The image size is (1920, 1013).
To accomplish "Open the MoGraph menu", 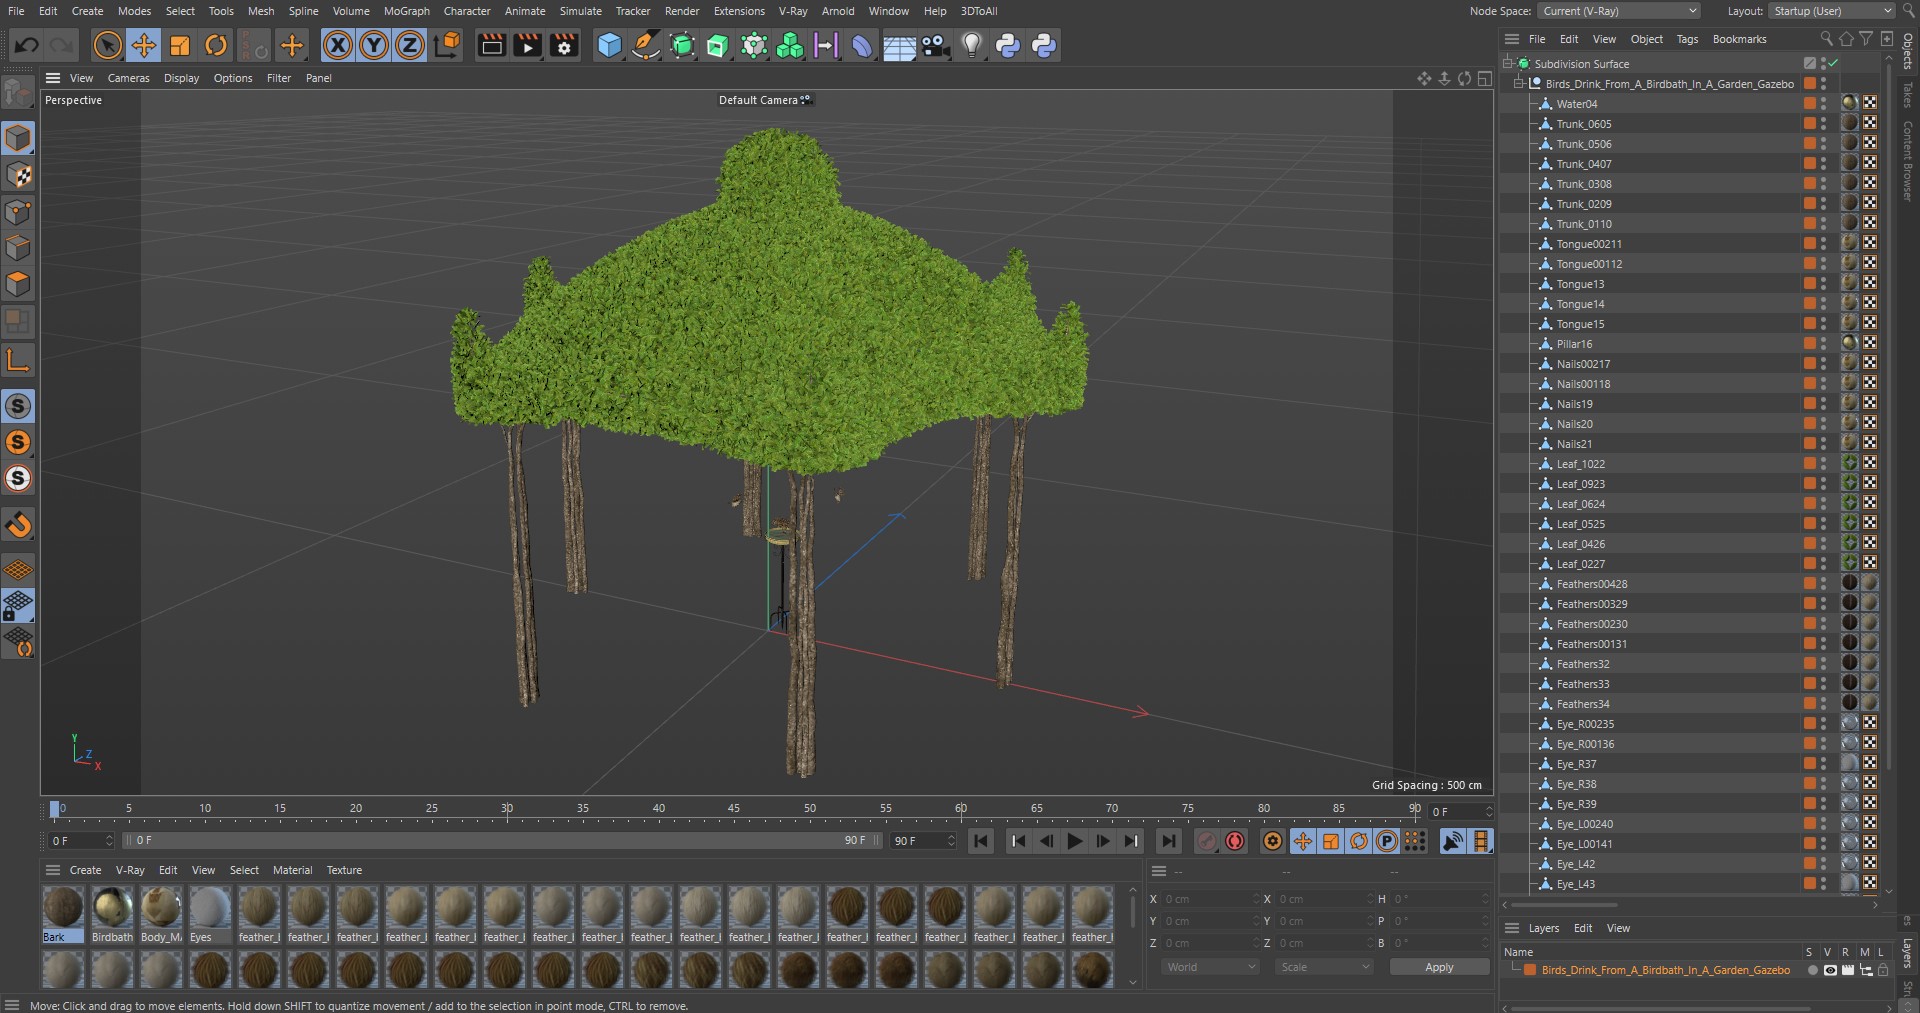I will point(406,11).
